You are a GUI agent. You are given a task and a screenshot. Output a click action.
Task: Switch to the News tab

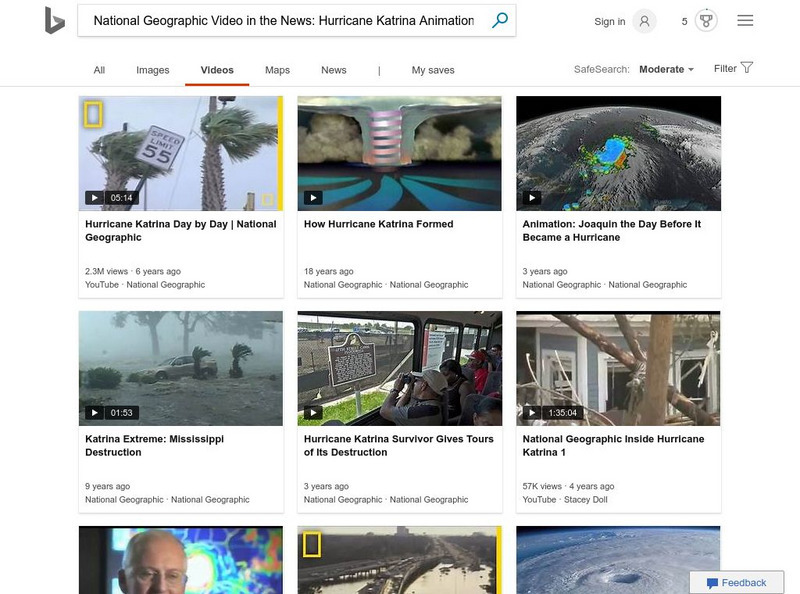coord(333,69)
